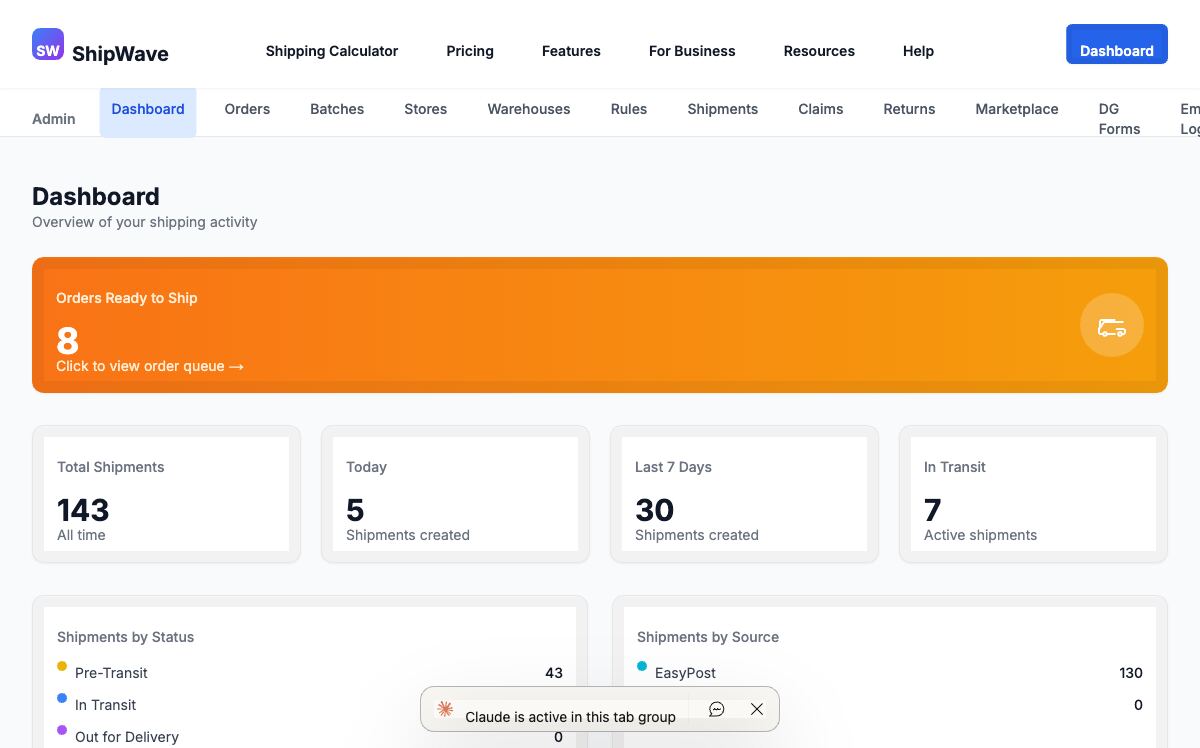Open the Features menu item
1200x748 pixels.
(x=571, y=51)
